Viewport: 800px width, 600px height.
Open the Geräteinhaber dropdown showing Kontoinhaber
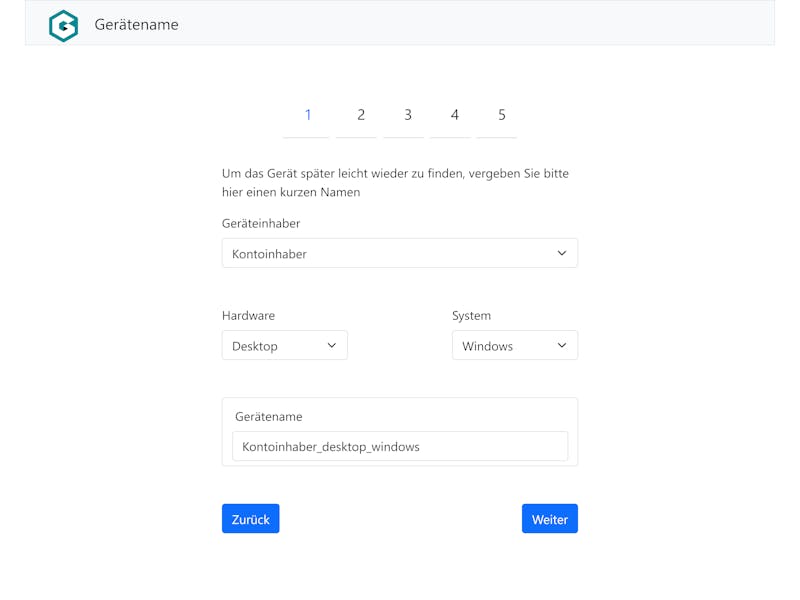pyautogui.click(x=399, y=253)
